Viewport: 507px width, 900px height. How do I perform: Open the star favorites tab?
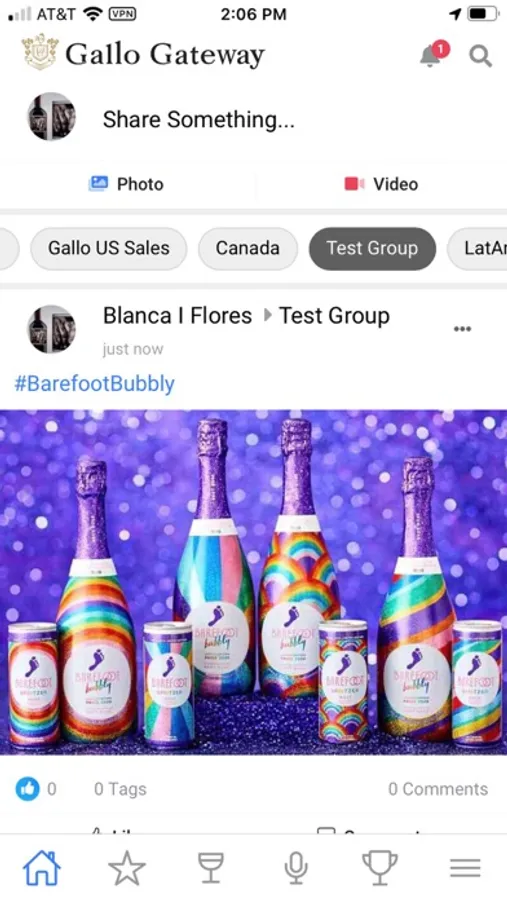126,867
